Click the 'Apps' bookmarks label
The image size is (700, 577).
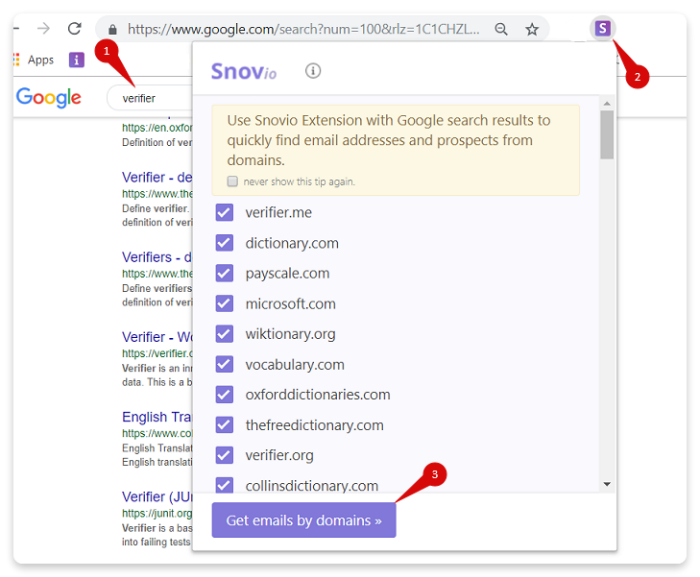coord(41,60)
